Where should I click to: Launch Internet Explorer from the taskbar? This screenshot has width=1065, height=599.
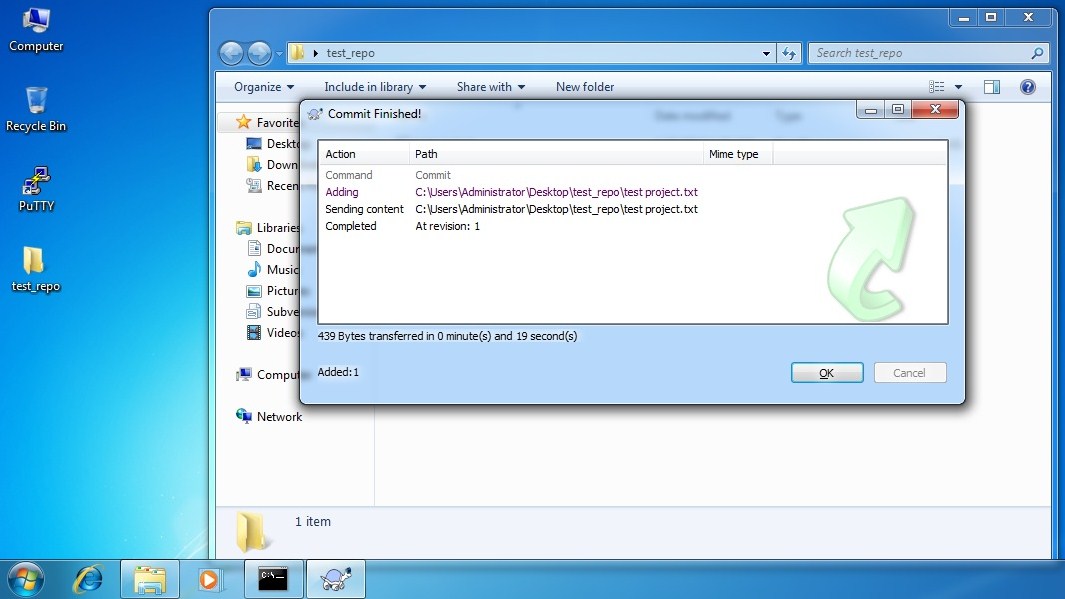coord(88,578)
